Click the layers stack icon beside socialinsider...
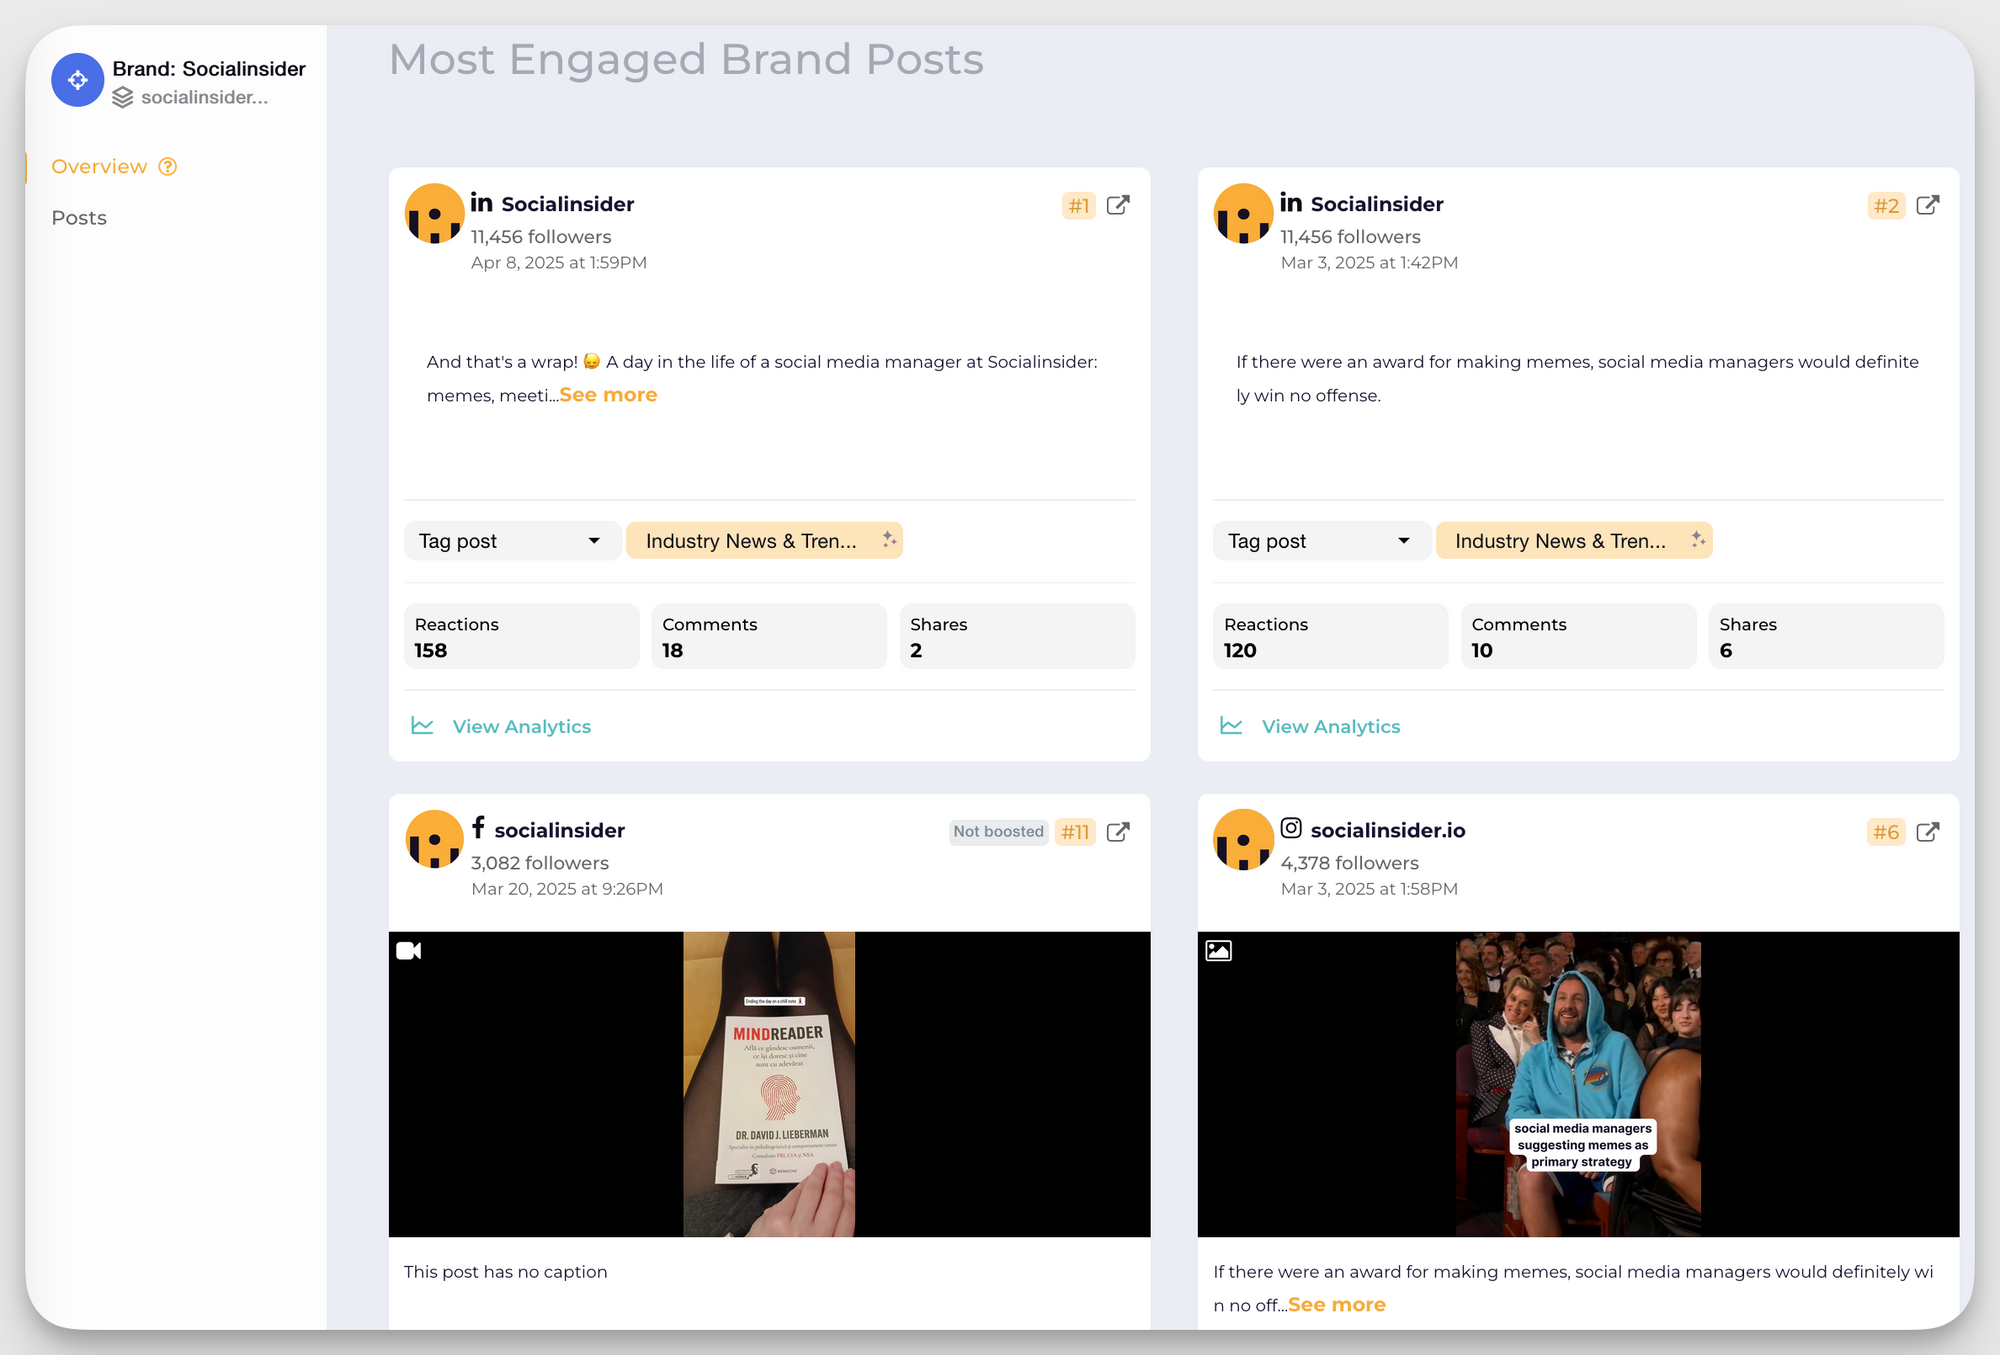This screenshot has height=1355, width=2000. 122,97
